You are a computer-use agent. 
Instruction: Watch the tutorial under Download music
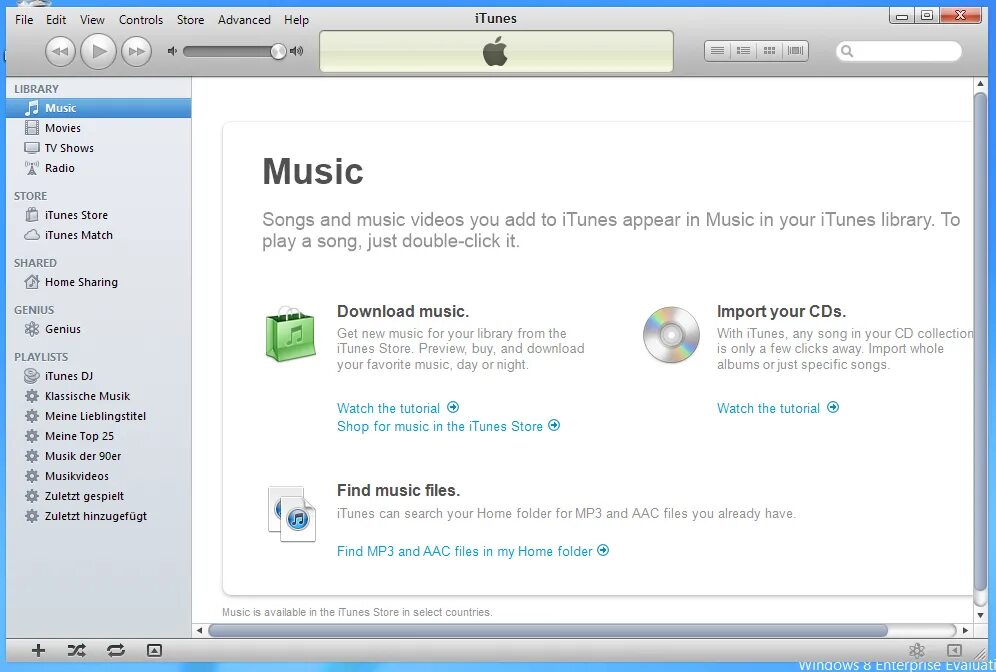tap(398, 408)
